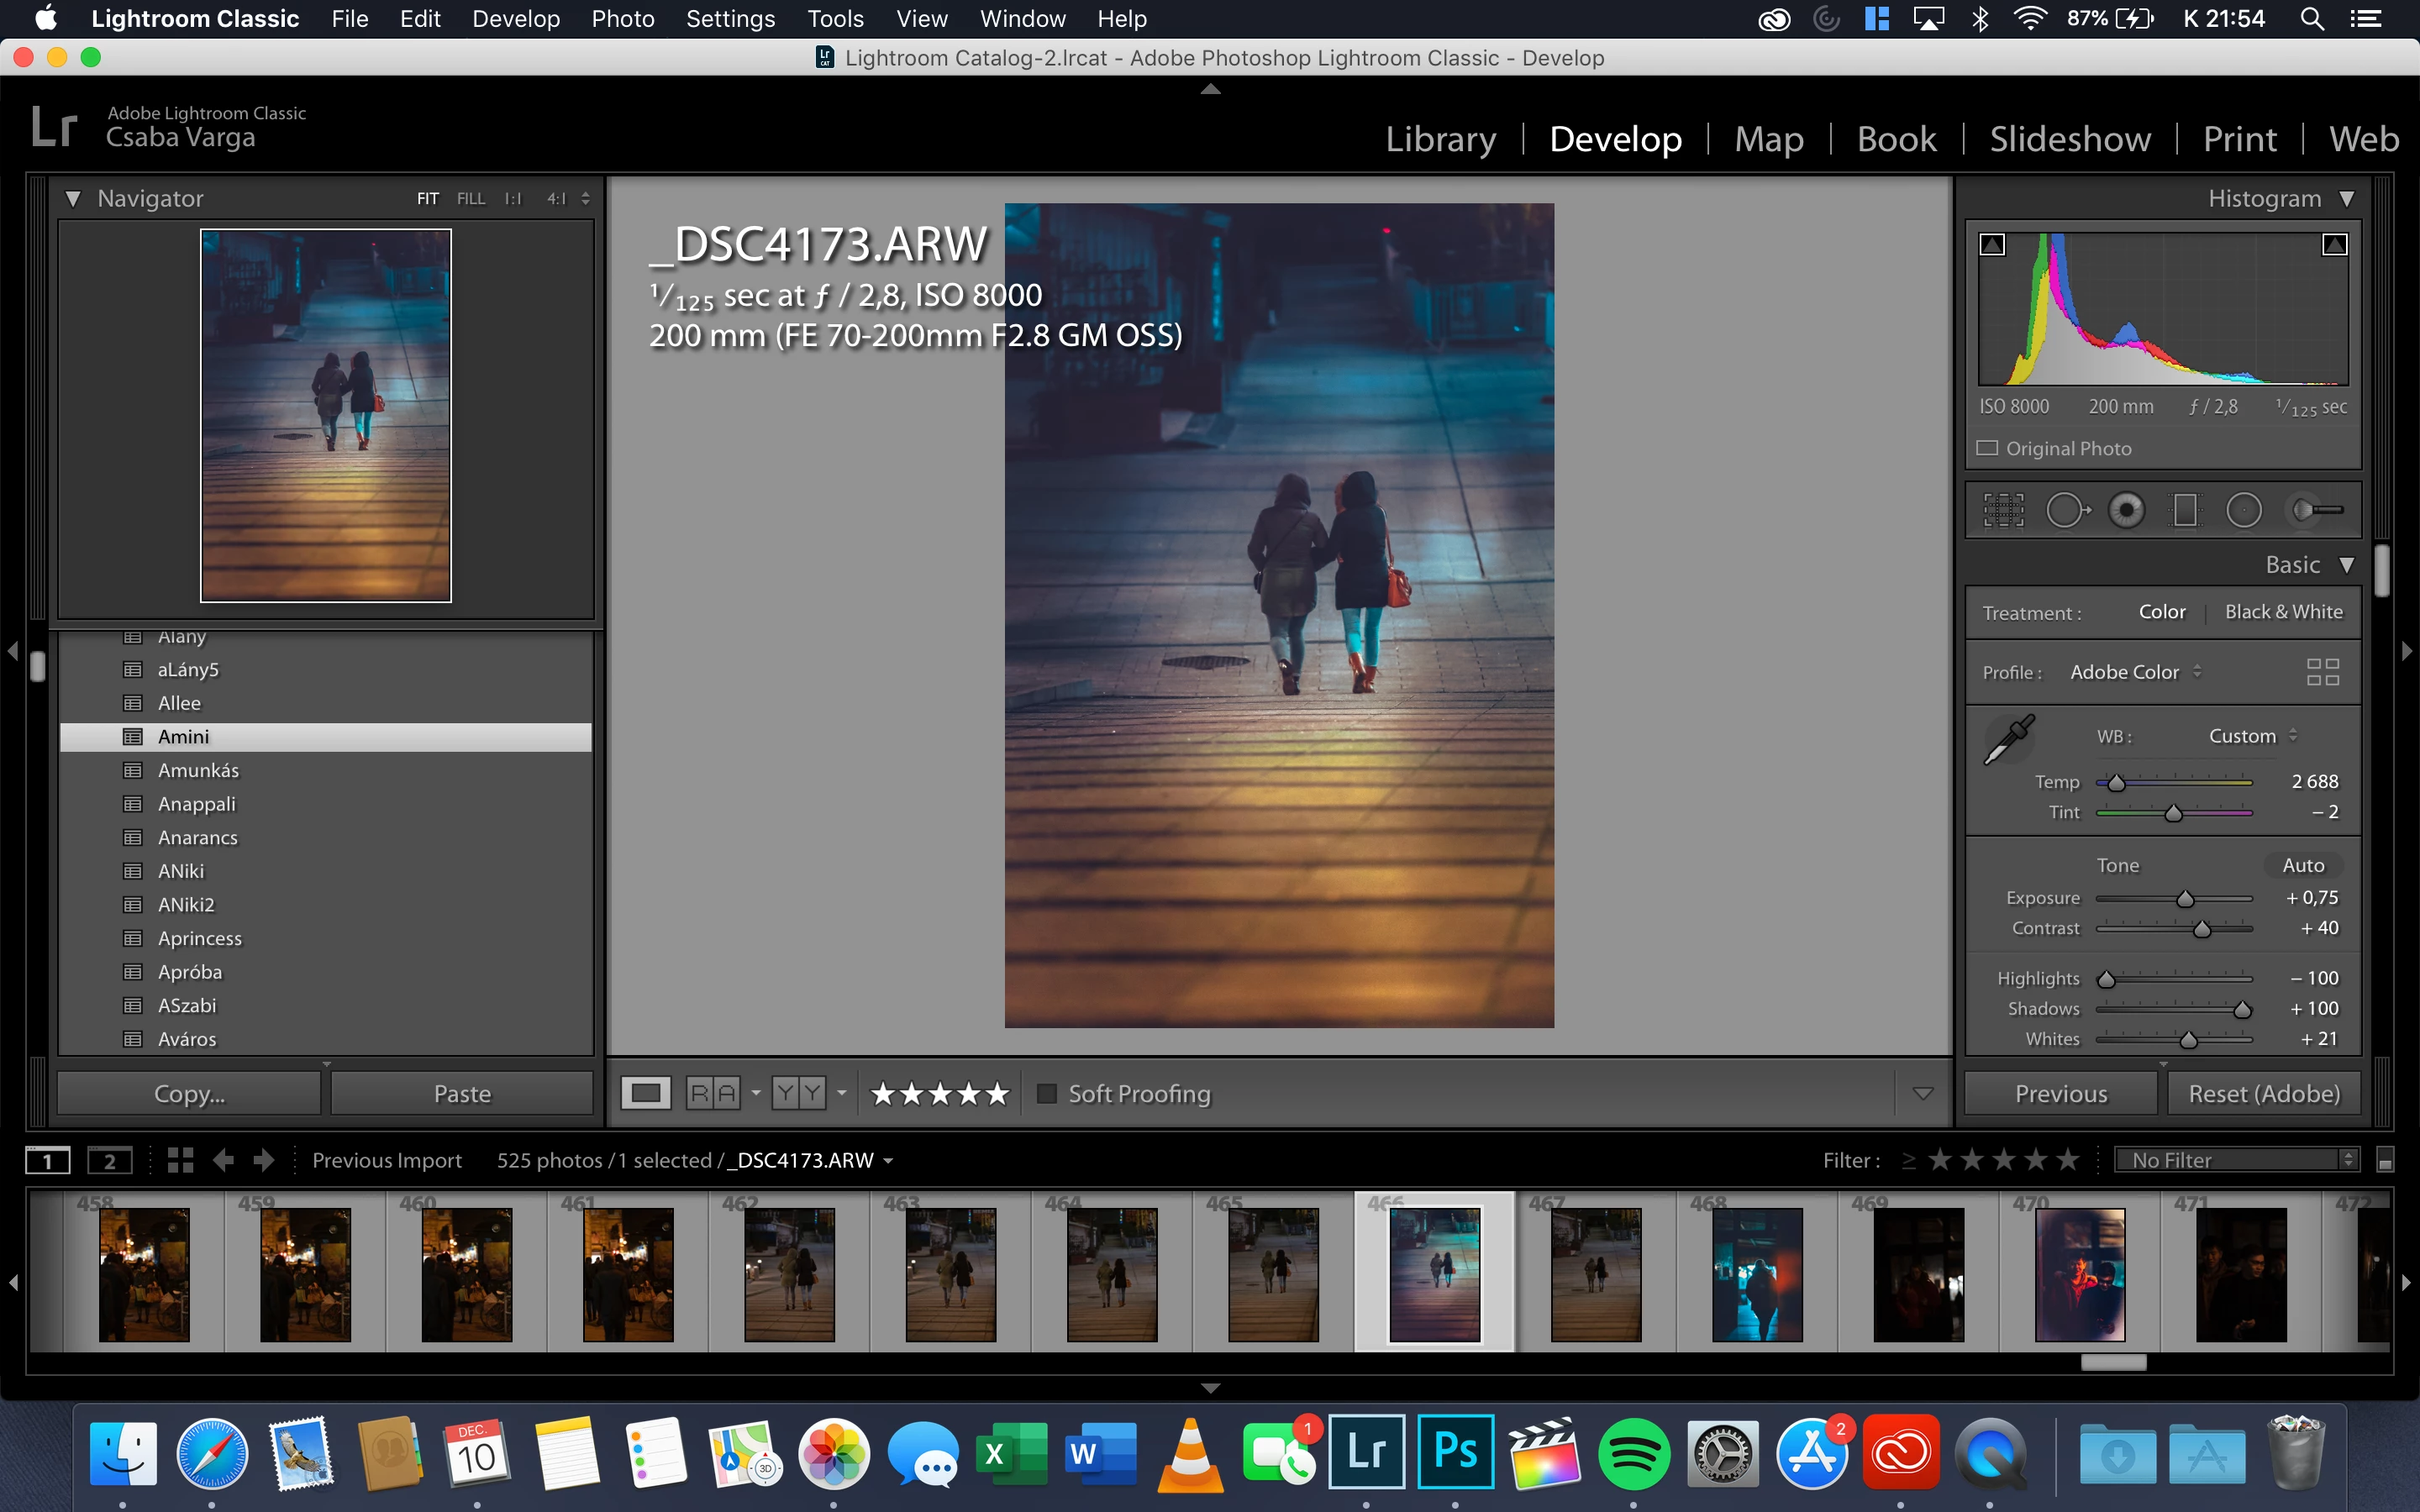Open the Settings menu

(x=730, y=18)
